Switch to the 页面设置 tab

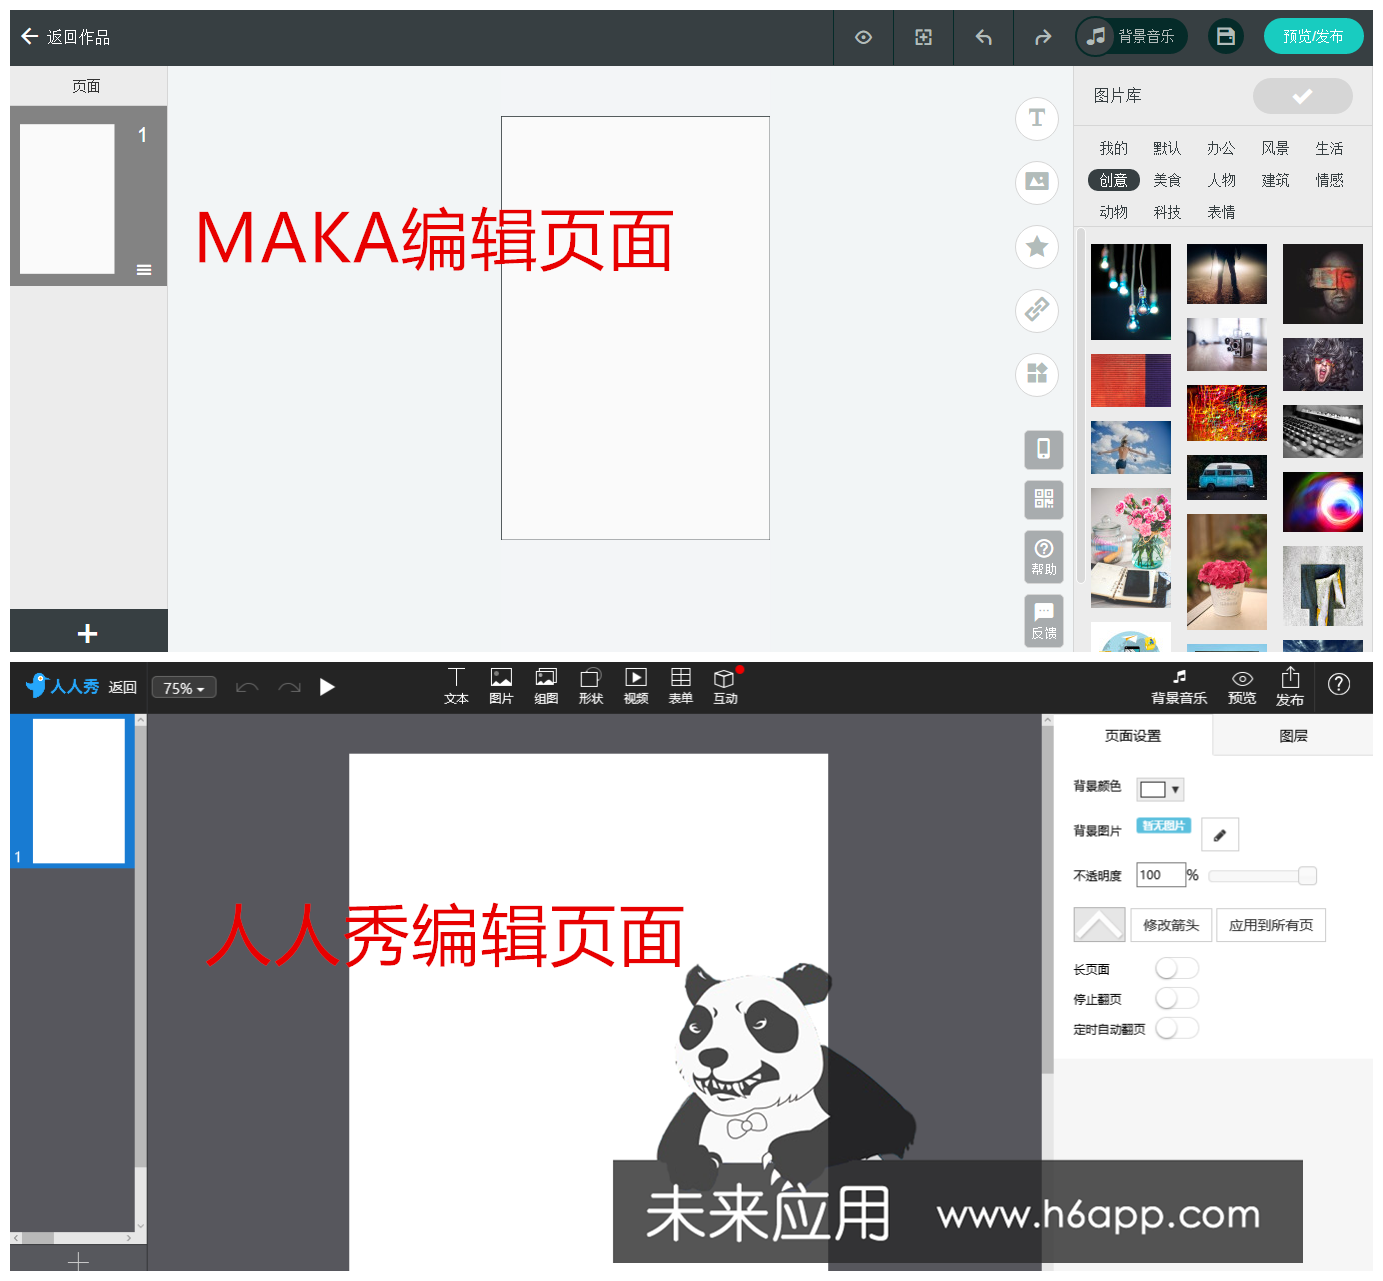tap(1133, 735)
